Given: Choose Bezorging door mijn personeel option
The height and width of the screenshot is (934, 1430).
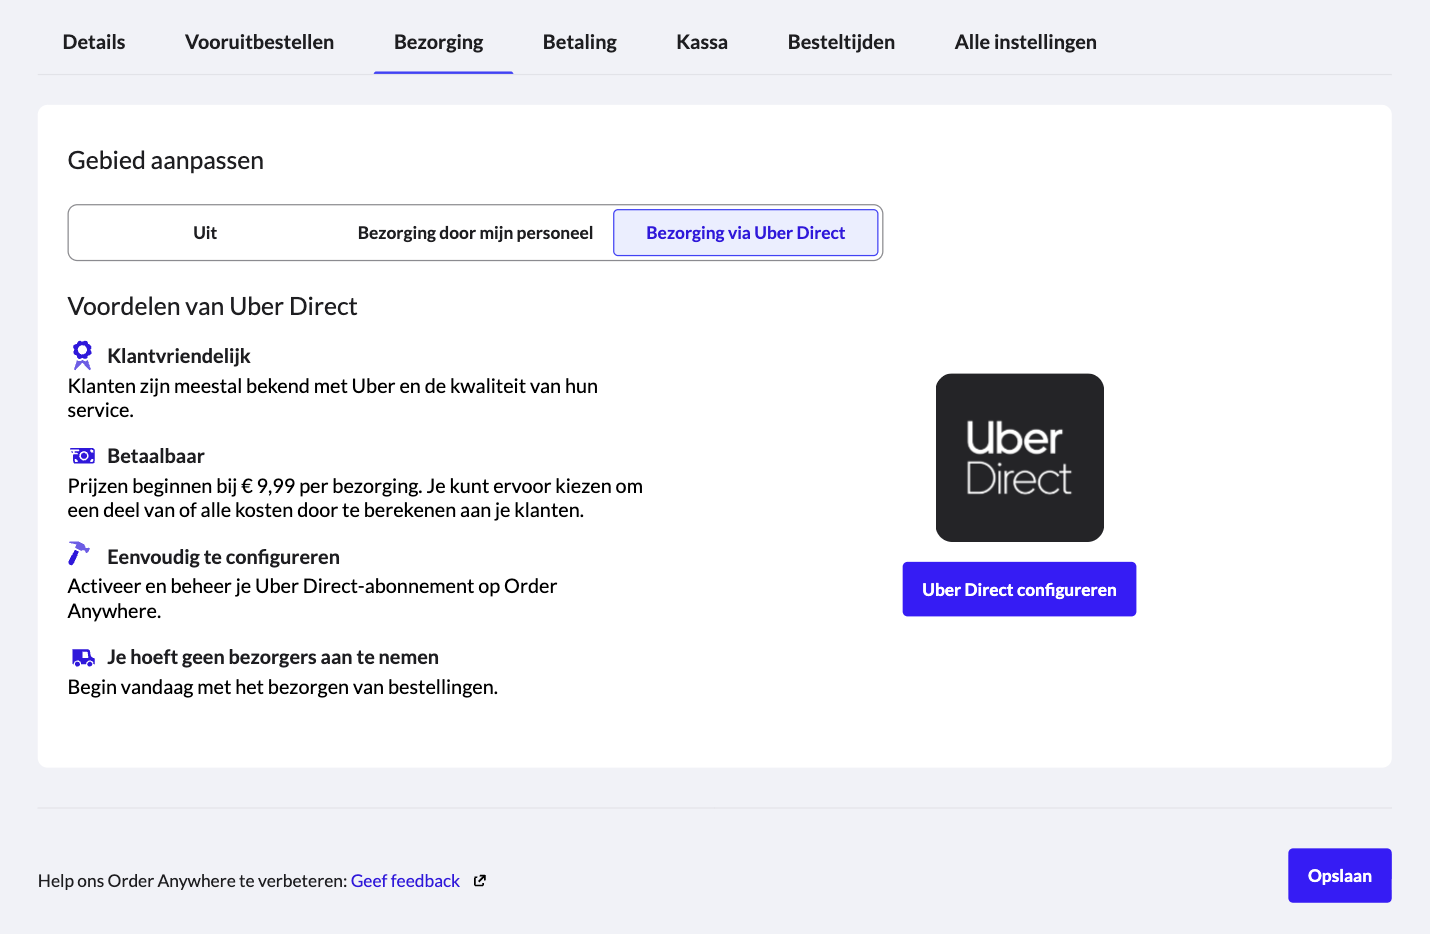Looking at the screenshot, I should (475, 233).
